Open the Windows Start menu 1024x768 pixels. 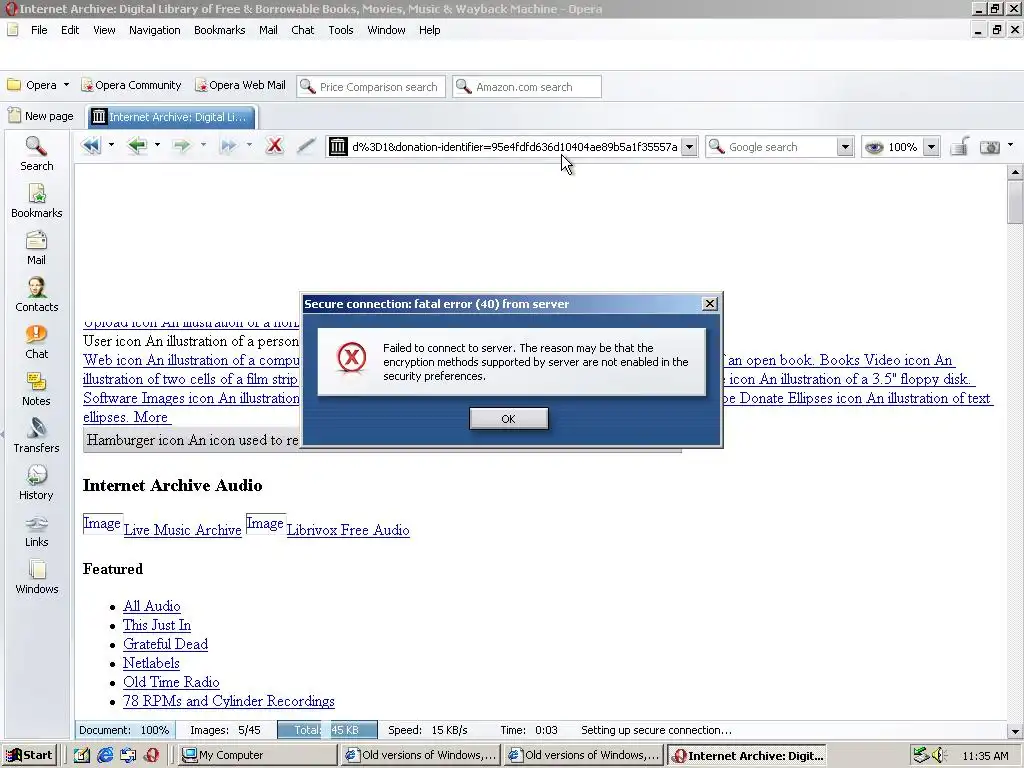[29, 755]
